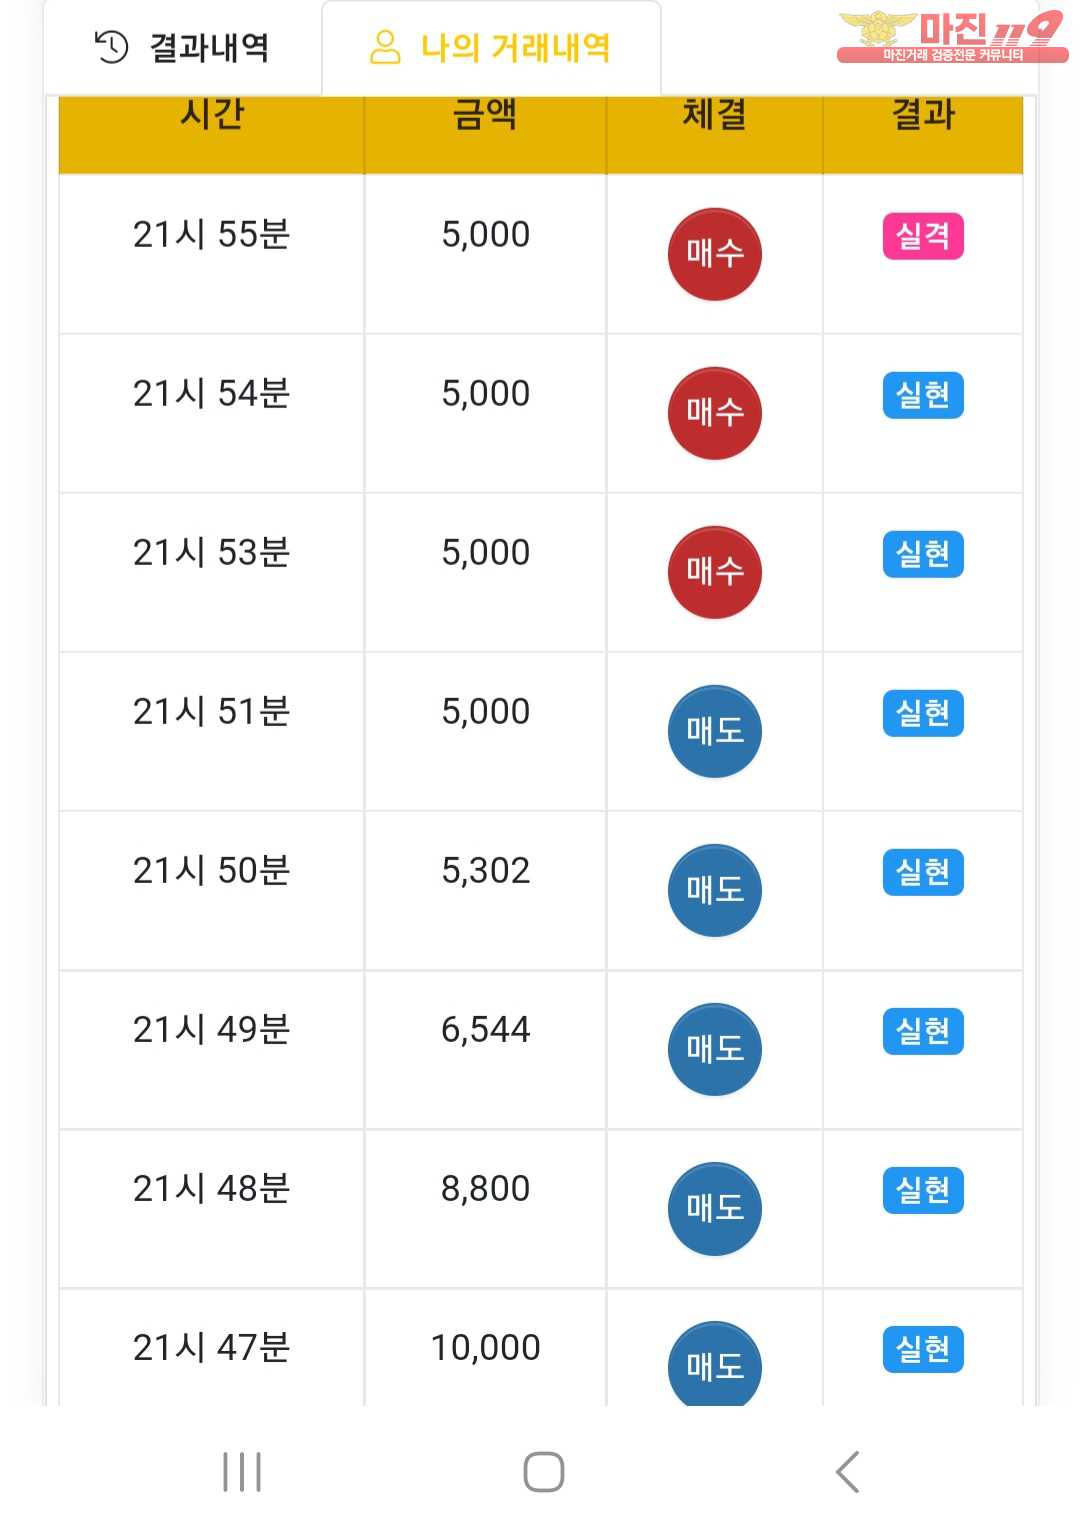The width and height of the screenshot is (1080, 1532).
Task: Tap the 매수 circle for 21시 54분
Action: 714,413
